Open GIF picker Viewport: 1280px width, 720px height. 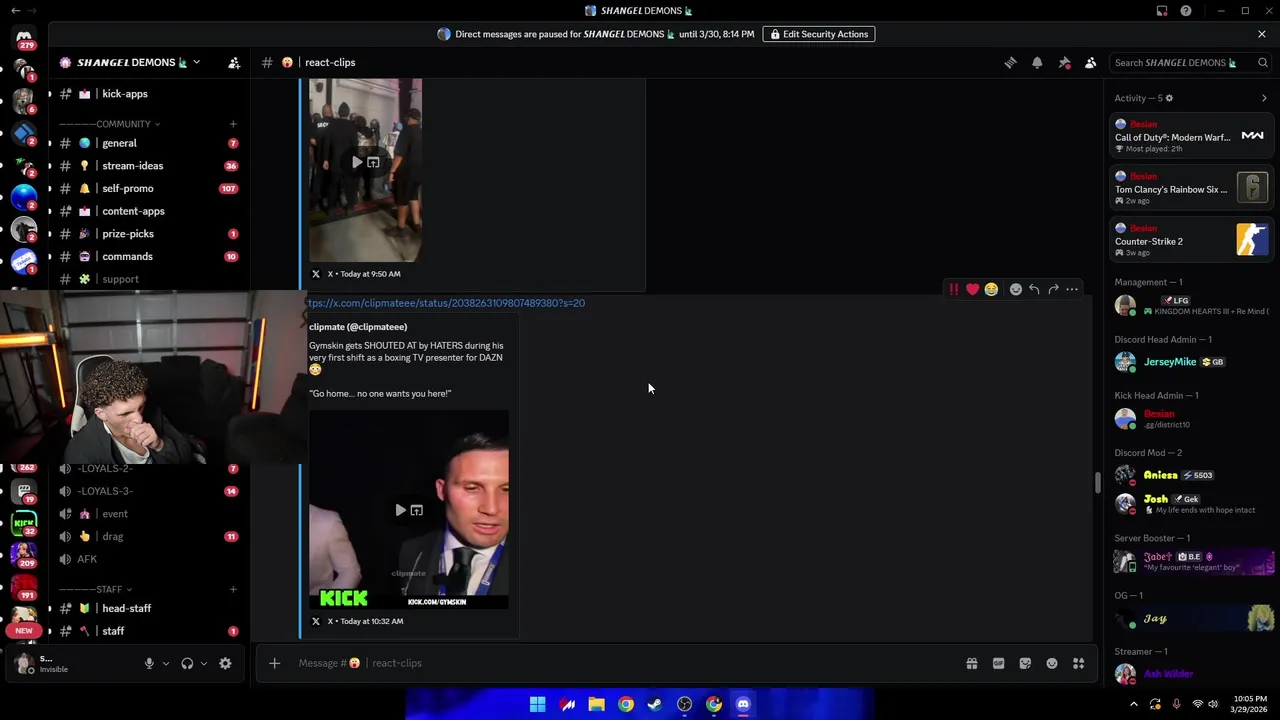pyautogui.click(x=998, y=663)
